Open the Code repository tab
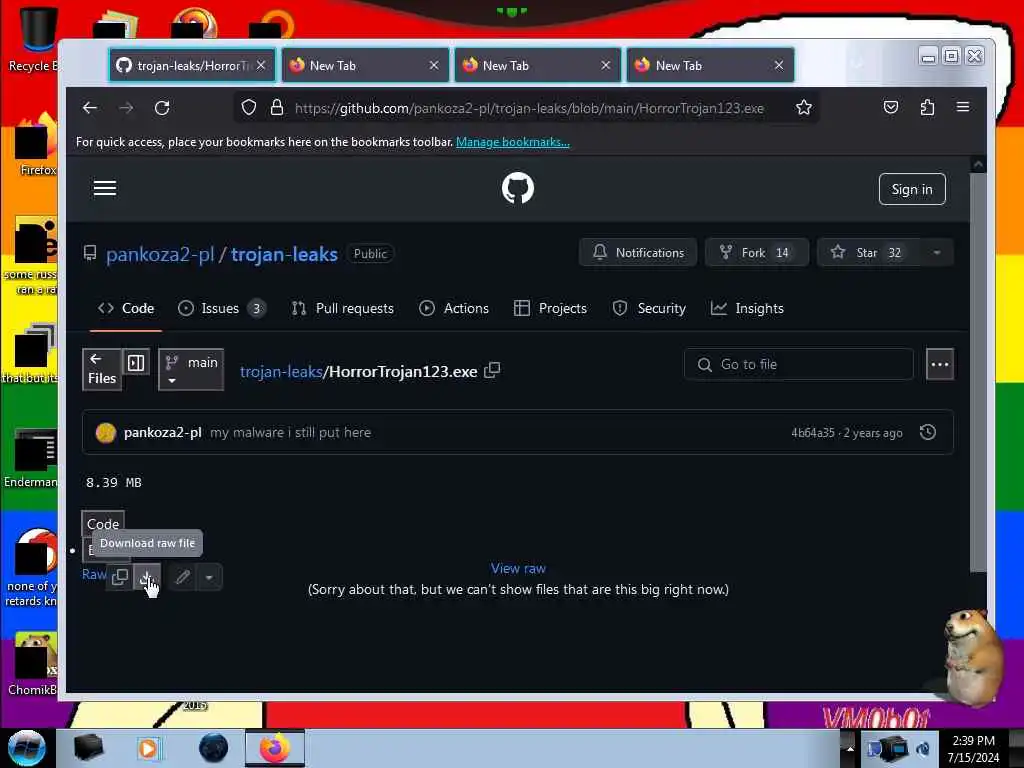 (x=126, y=308)
